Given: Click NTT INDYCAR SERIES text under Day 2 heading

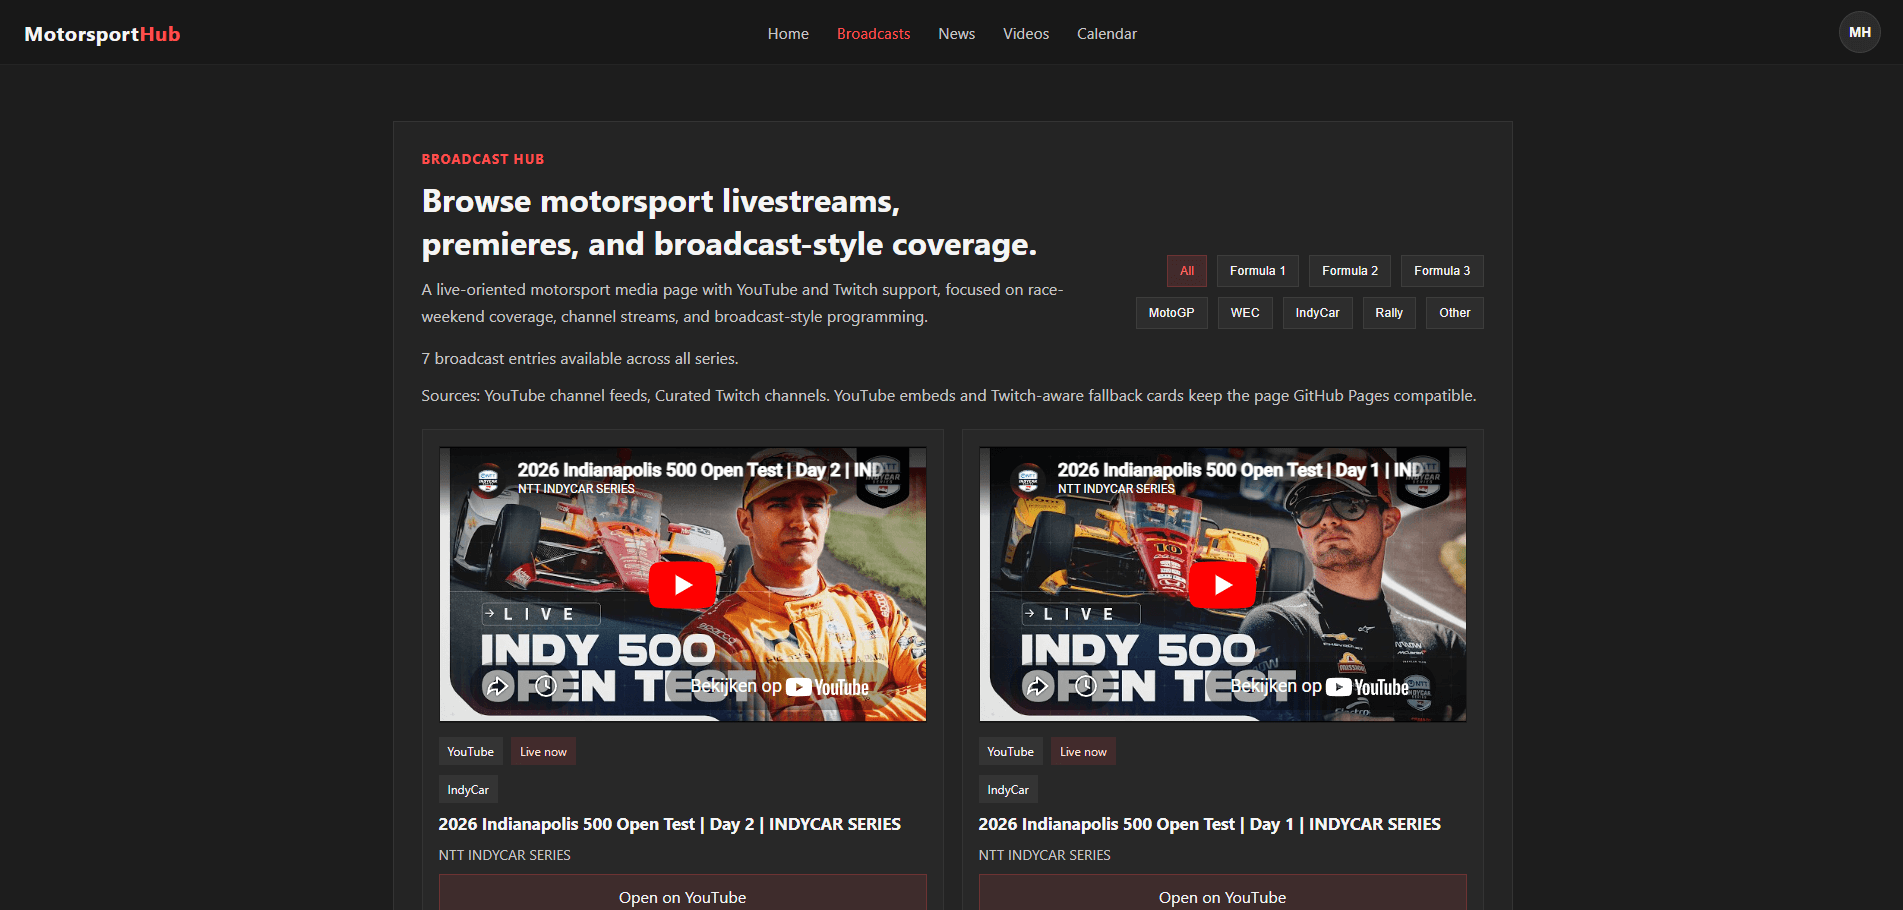Looking at the screenshot, I should [504, 855].
